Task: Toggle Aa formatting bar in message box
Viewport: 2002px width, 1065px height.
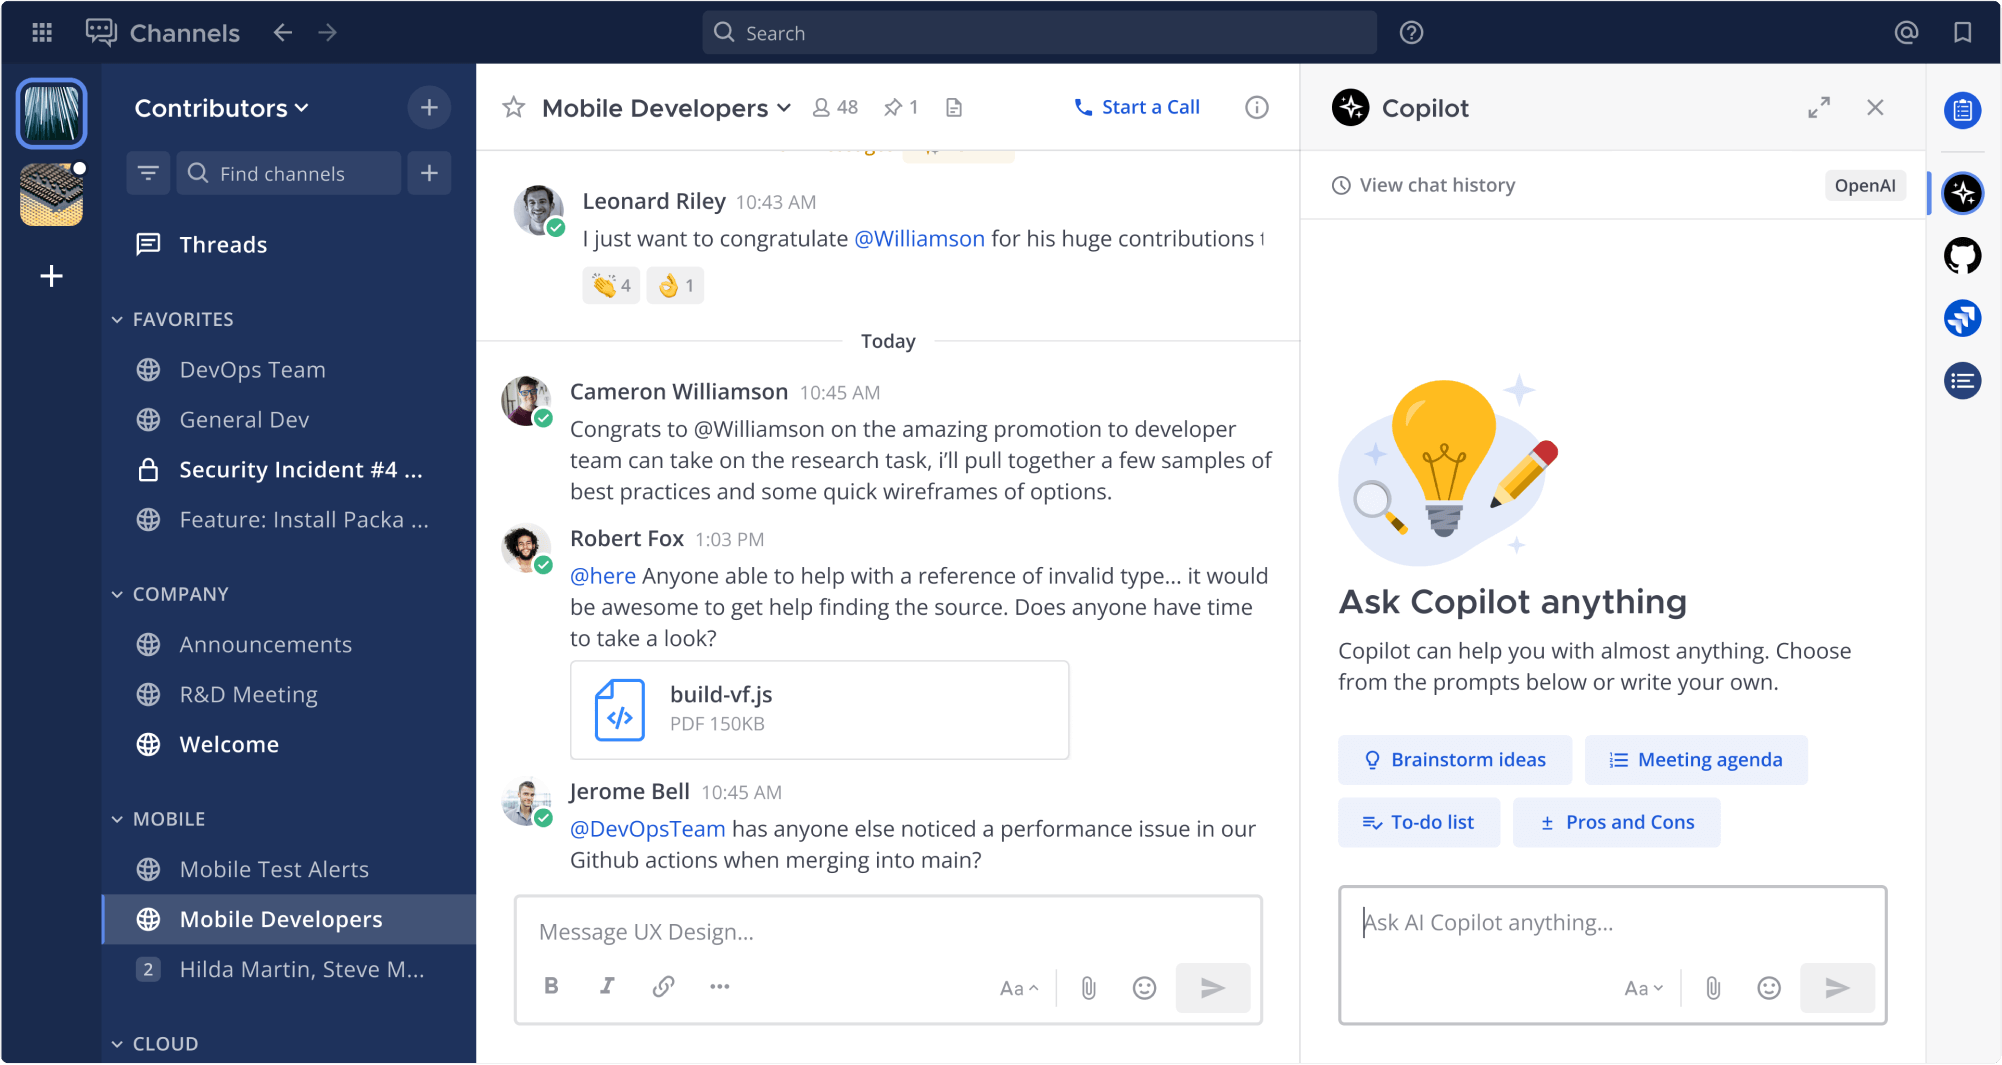Action: (x=1019, y=988)
